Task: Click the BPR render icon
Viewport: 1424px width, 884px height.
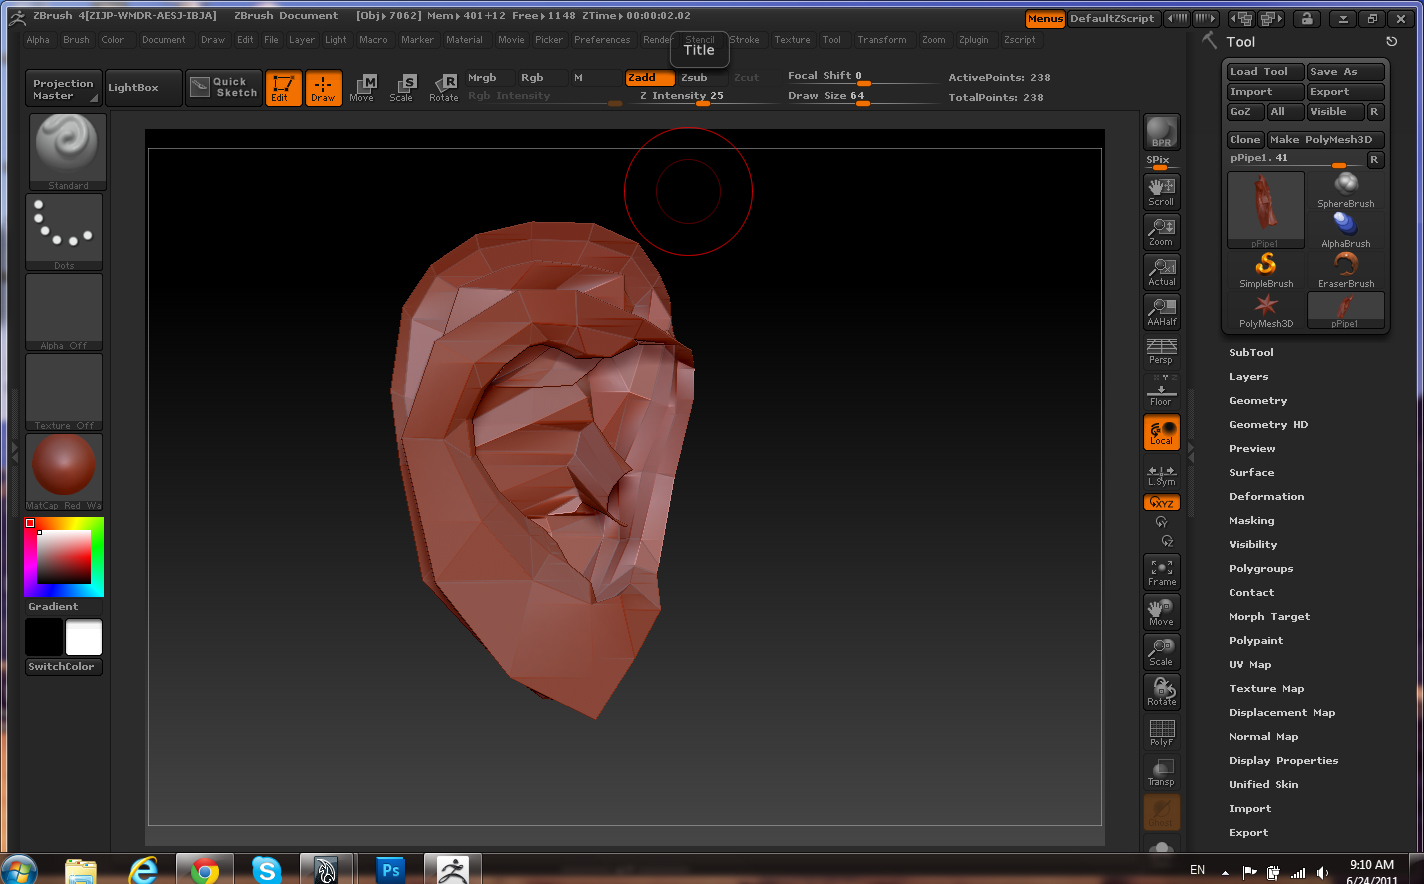Action: click(x=1160, y=130)
